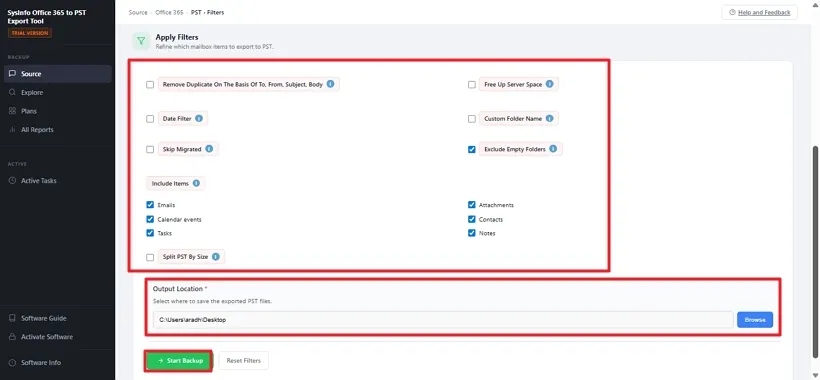Open the Source menu item
Screen dimensions: 820x380
pyautogui.click(x=58, y=74)
